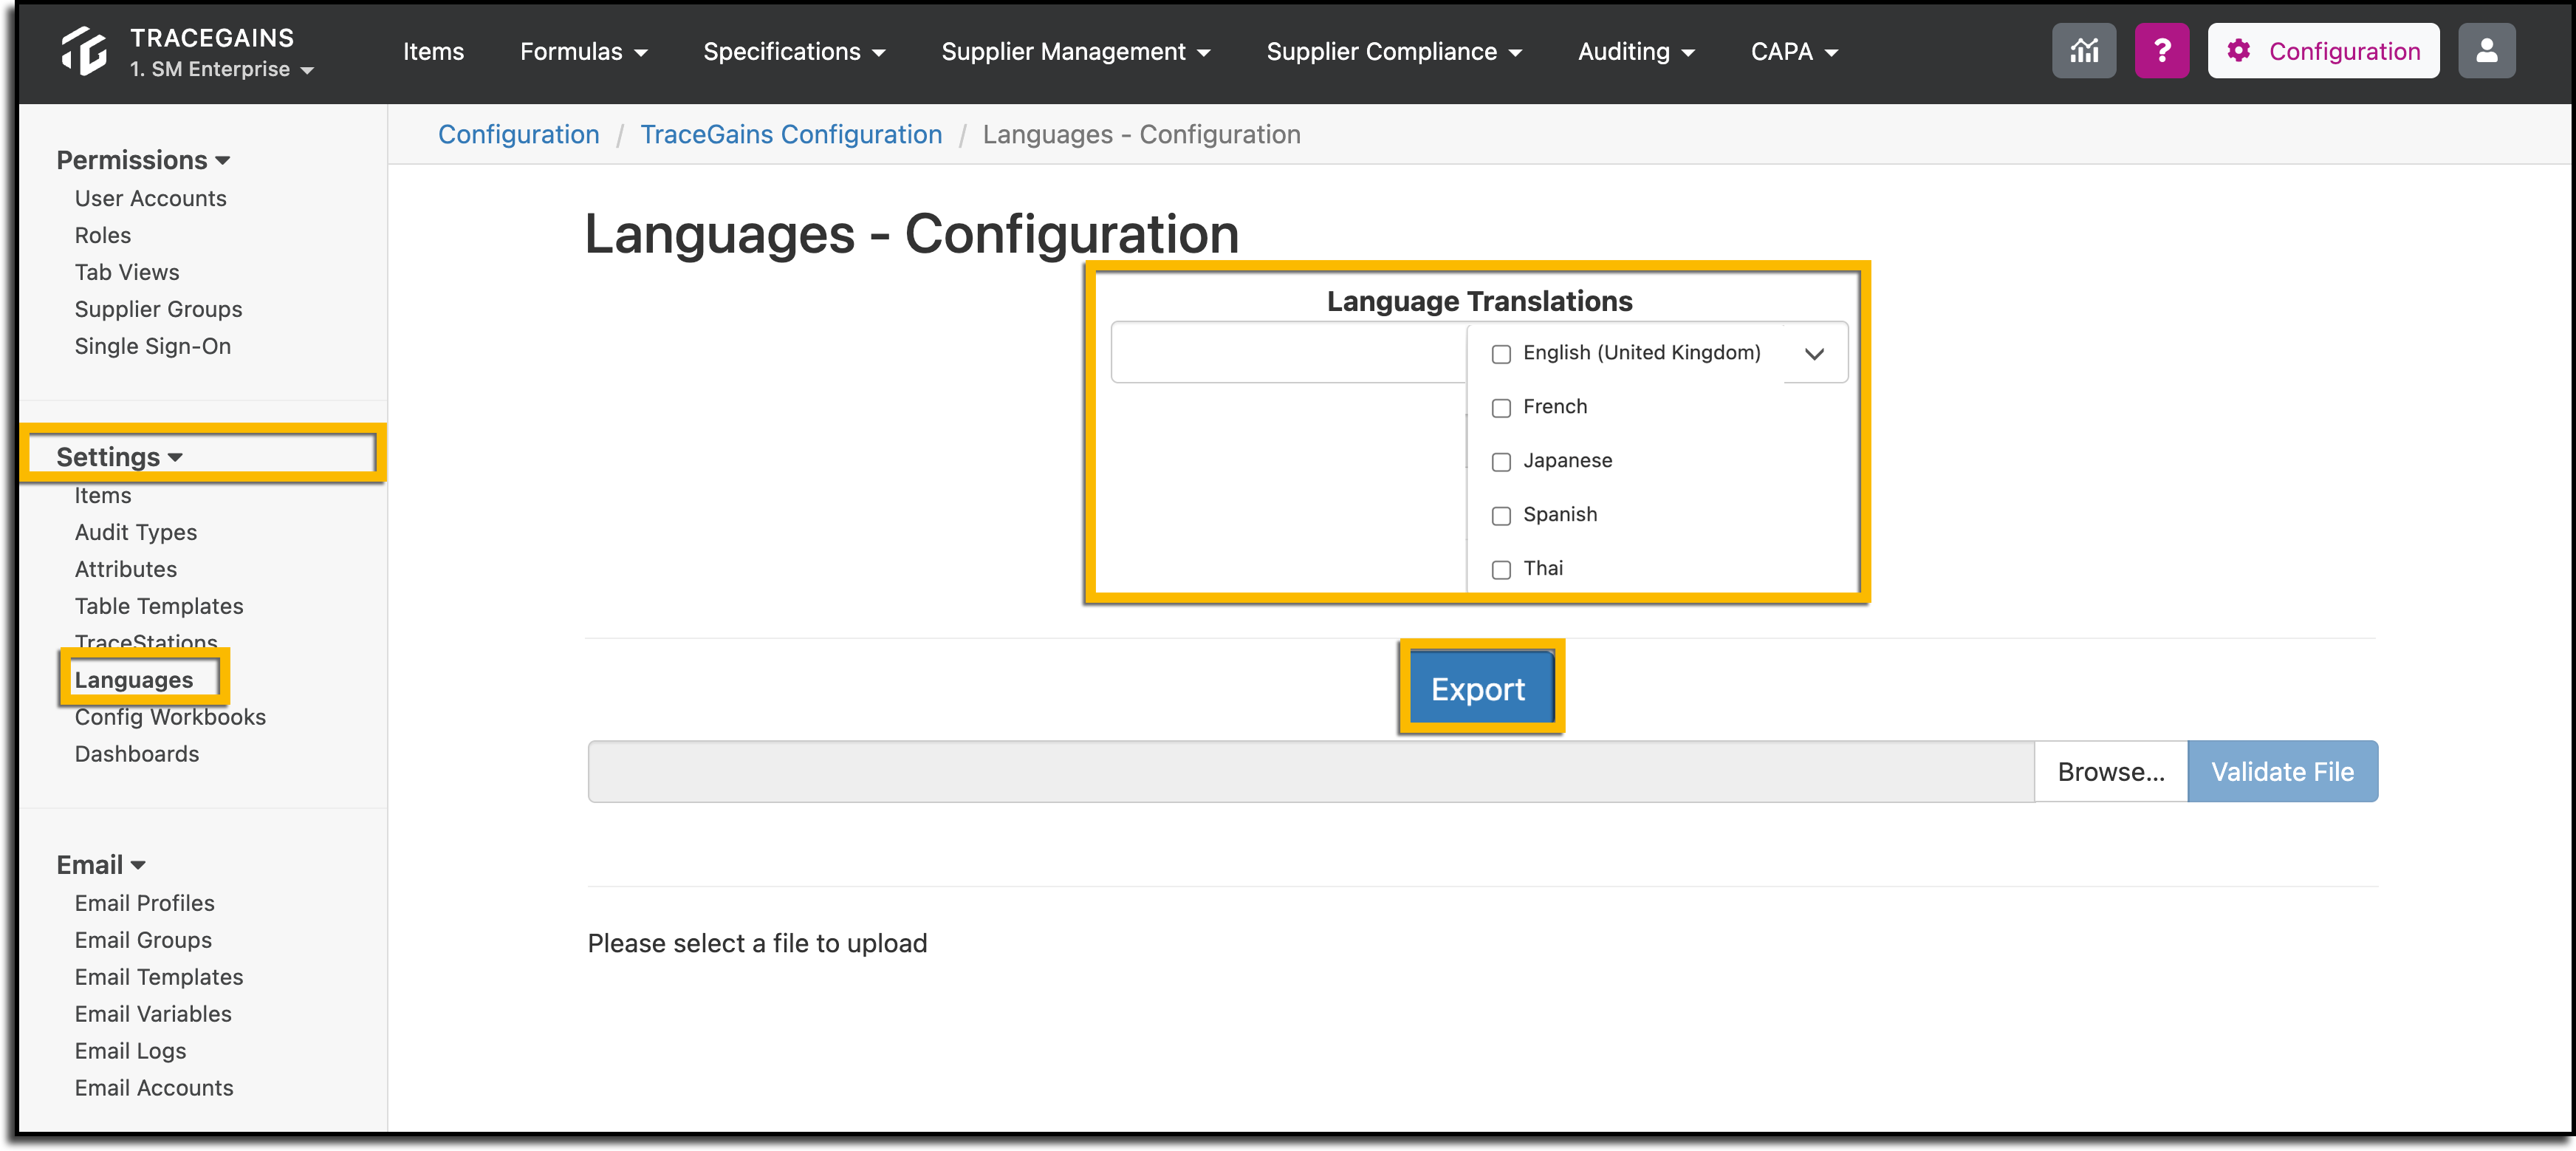Click the file upload path field
This screenshot has width=2576, height=1151.
coord(1311,772)
